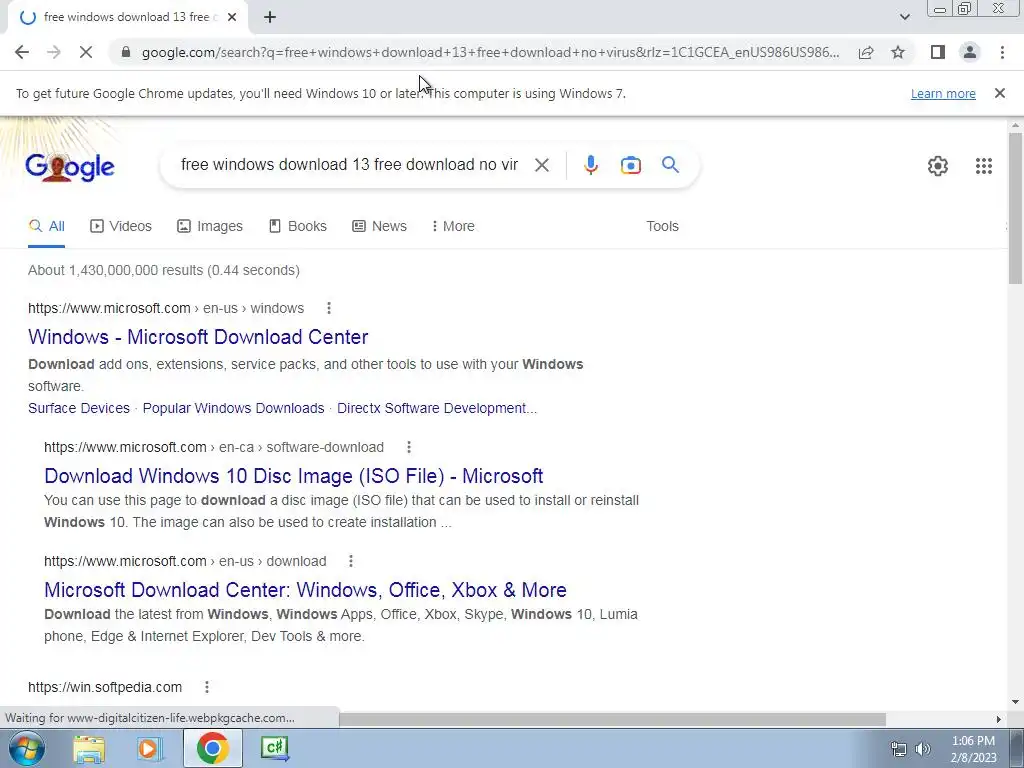
Task: Switch to Videos results tab
Action: 121,226
